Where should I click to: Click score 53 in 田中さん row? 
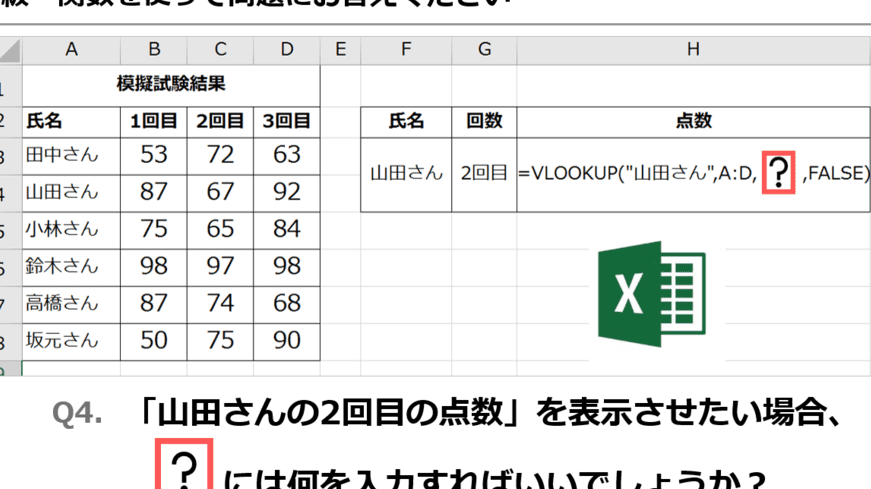click(154, 156)
